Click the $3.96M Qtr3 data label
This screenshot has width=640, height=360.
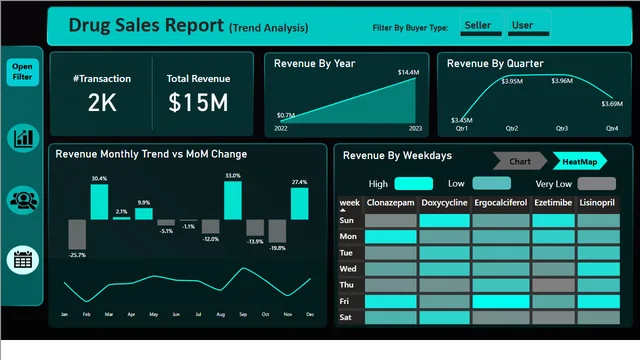point(562,81)
